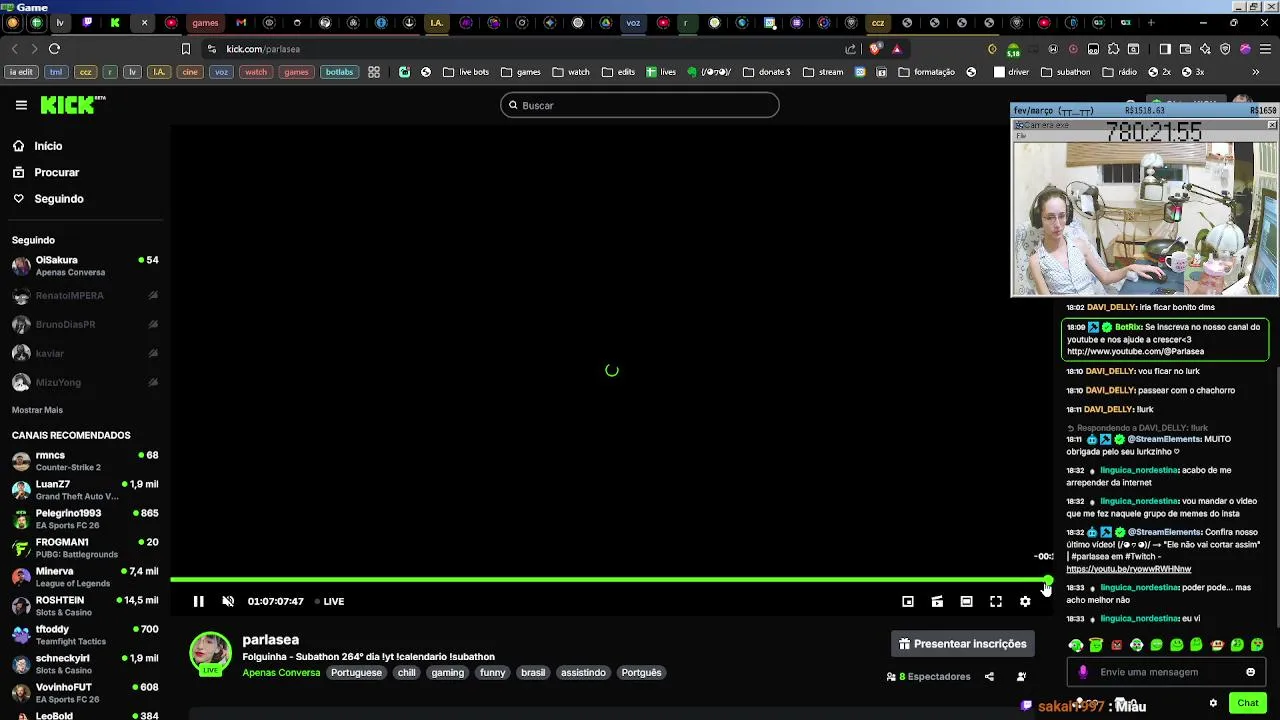
Task: Open followed channel OiSakura
Action: [x=85, y=266]
